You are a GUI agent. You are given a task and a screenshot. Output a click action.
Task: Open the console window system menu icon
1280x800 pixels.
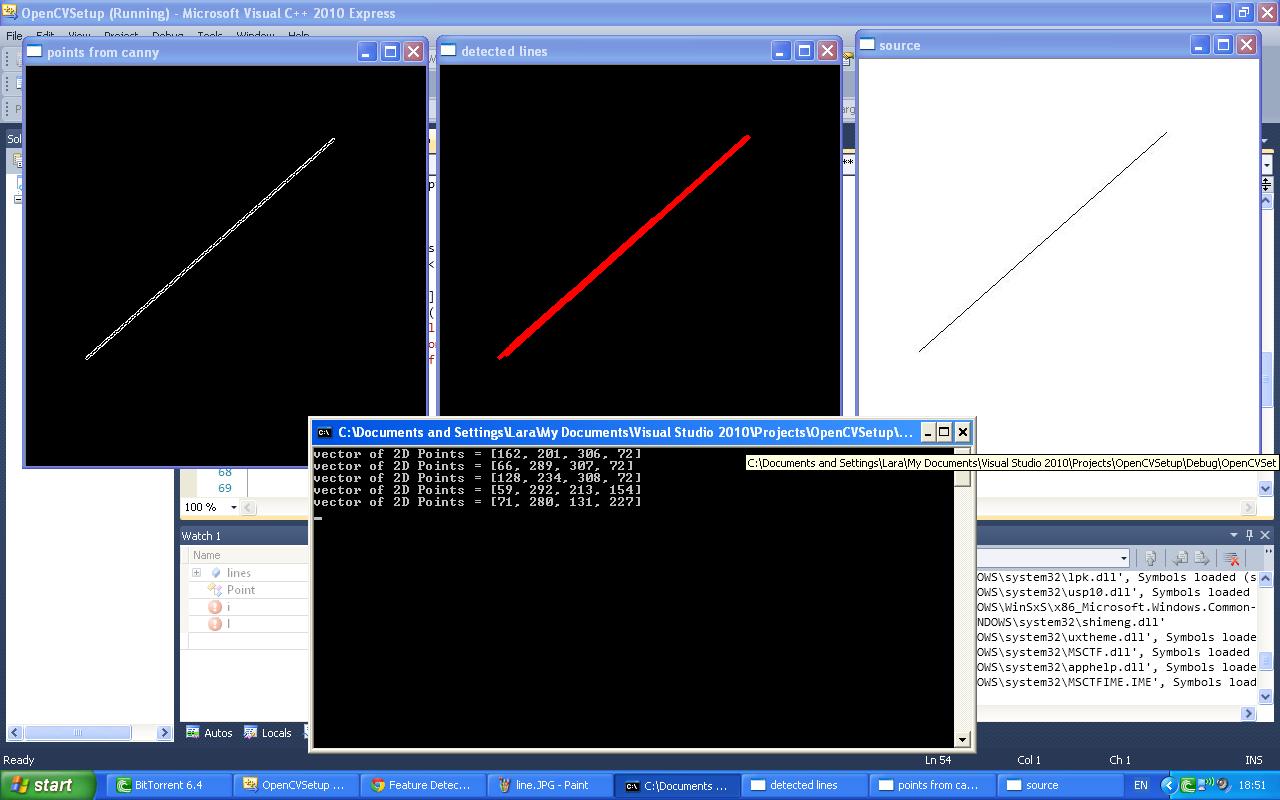(324, 432)
